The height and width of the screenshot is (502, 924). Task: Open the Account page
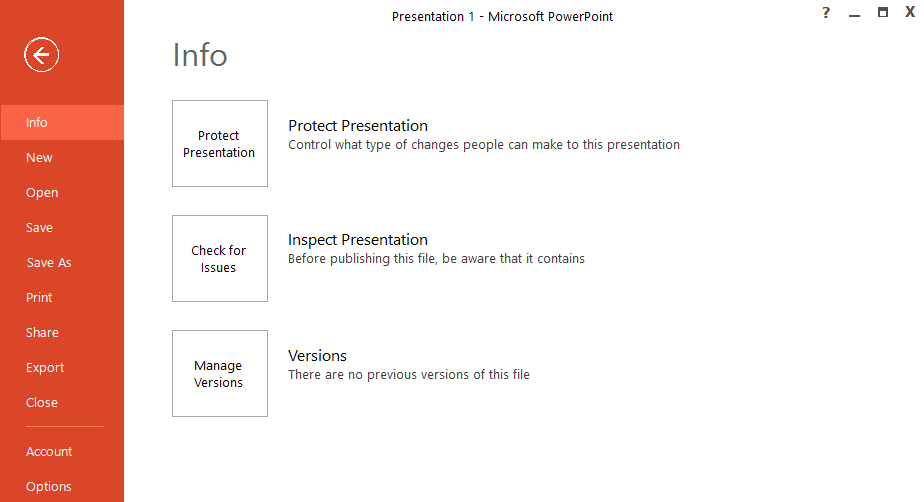pos(49,452)
